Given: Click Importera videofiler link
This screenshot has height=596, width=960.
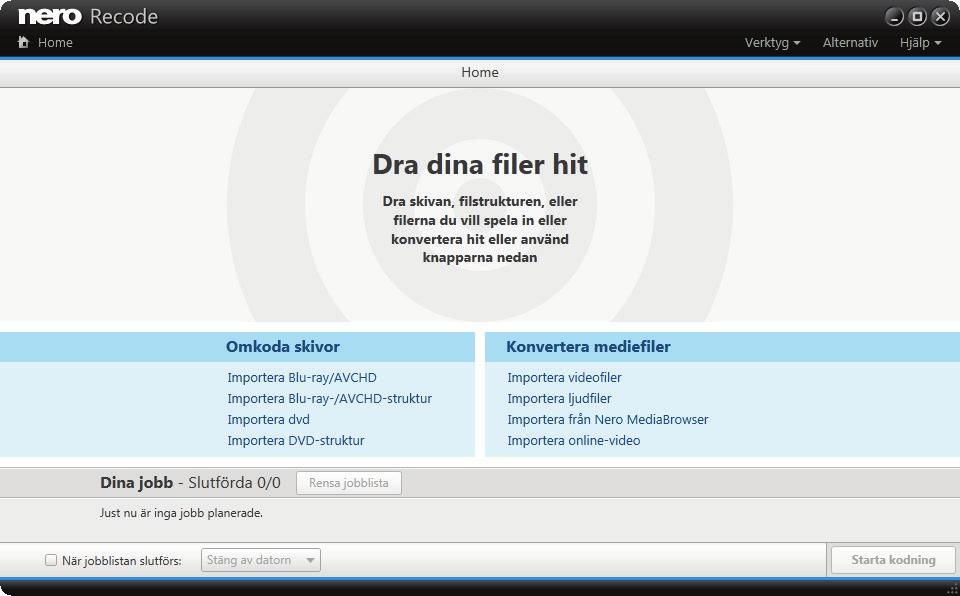Looking at the screenshot, I should point(564,377).
